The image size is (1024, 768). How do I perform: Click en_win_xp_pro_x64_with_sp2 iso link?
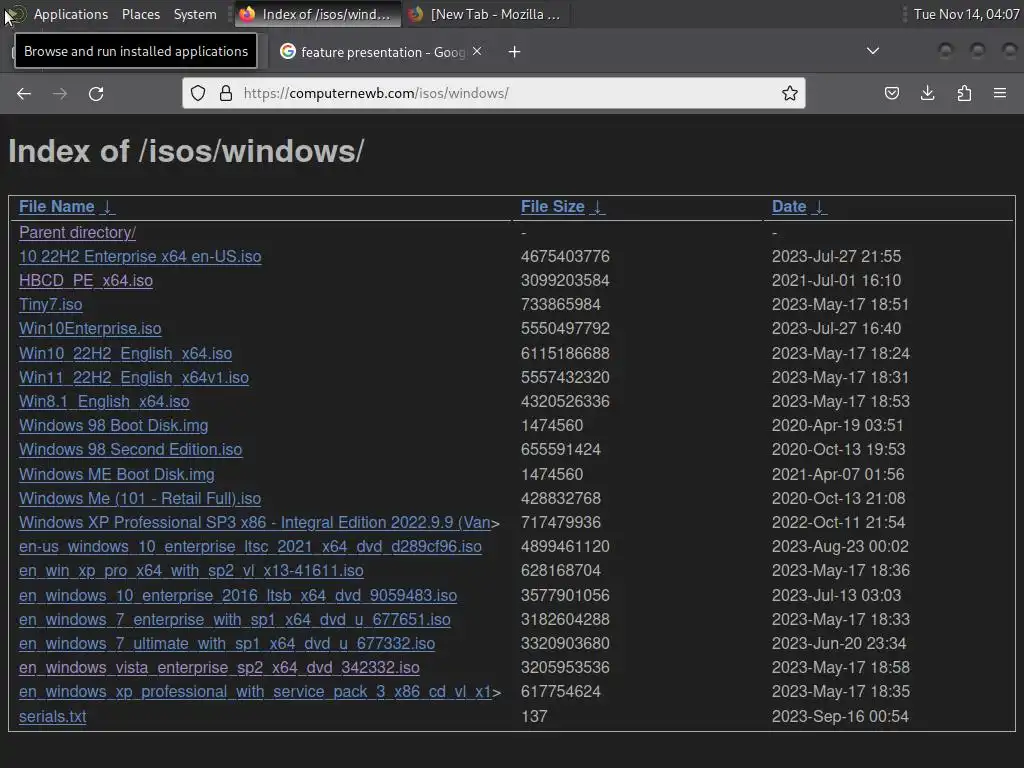(191, 571)
